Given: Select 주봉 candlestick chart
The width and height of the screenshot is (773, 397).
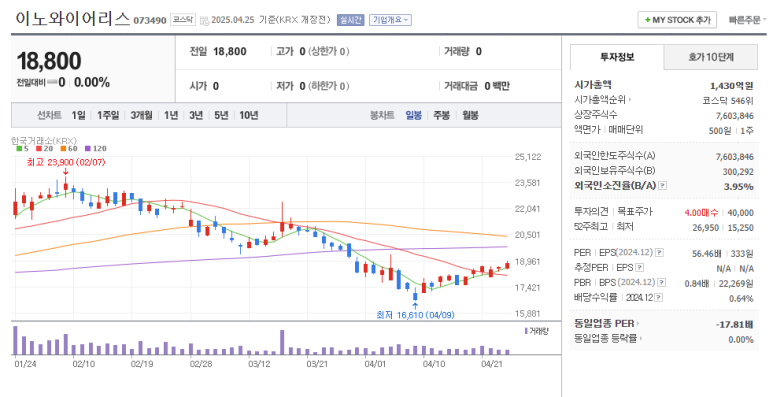Looking at the screenshot, I should 442,115.
